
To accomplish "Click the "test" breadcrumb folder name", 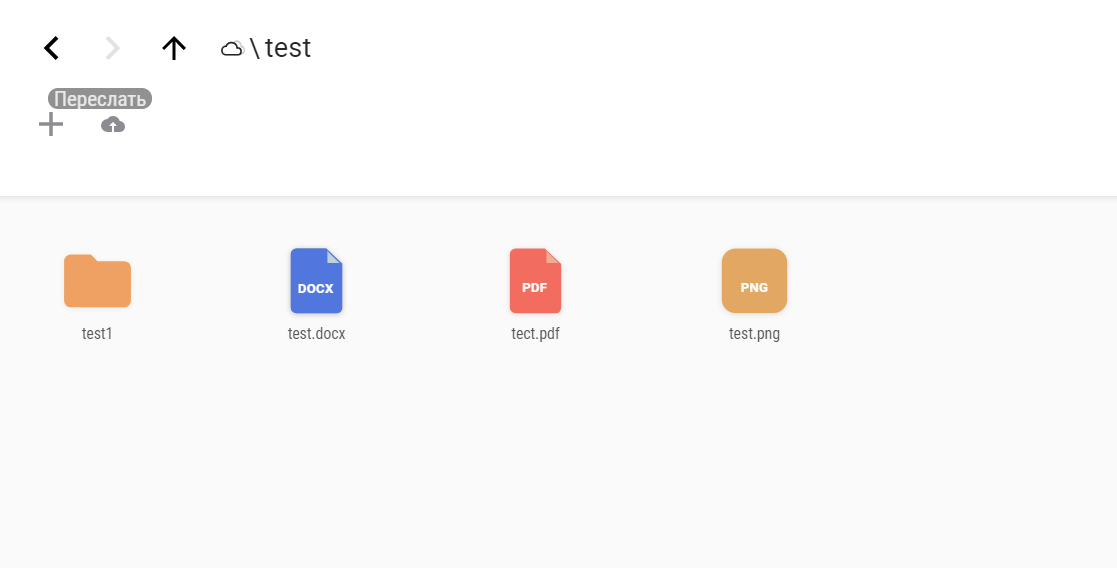I will pyautogui.click(x=288, y=48).
